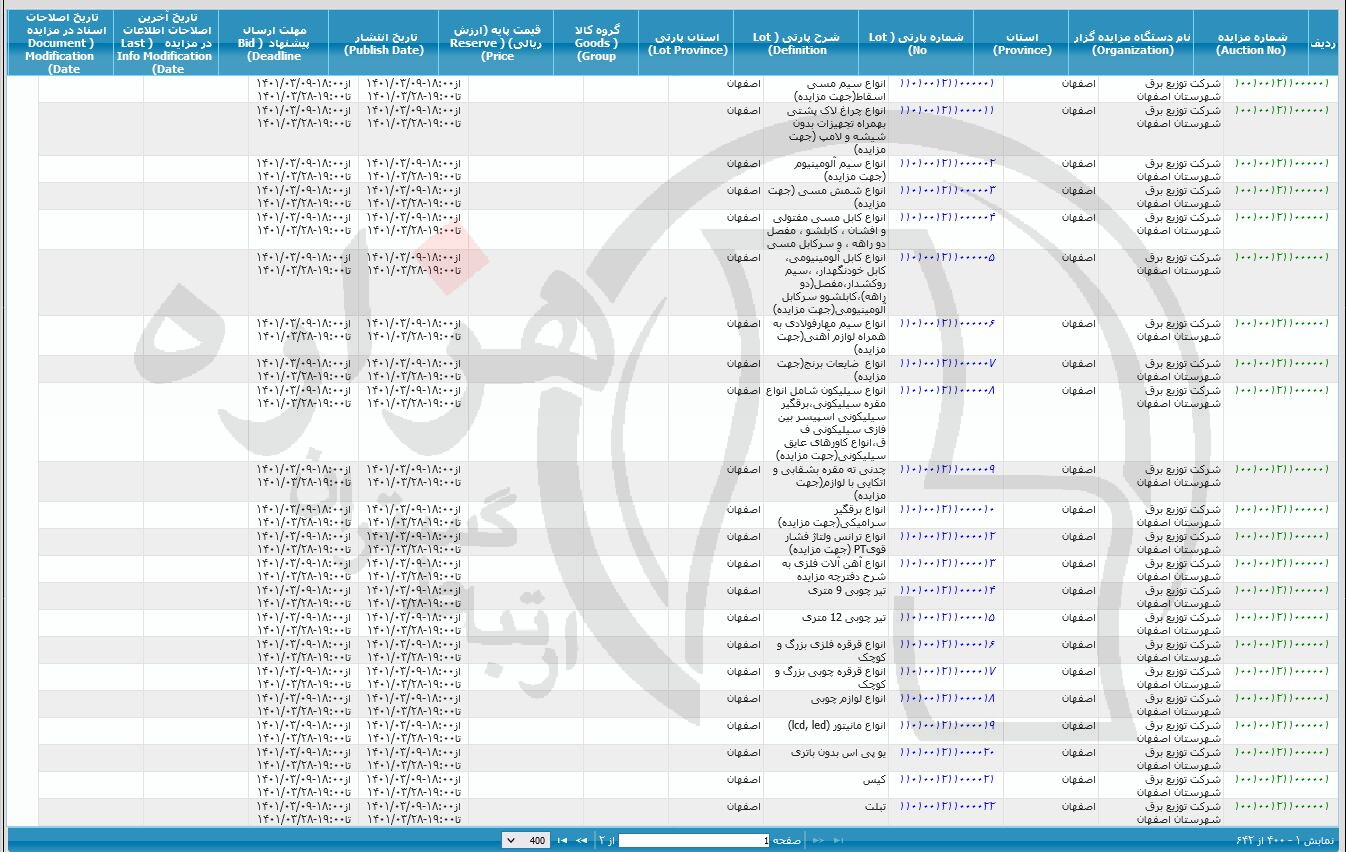Sort by Goods Group column header
This screenshot has height=852, width=1346.
(596, 44)
